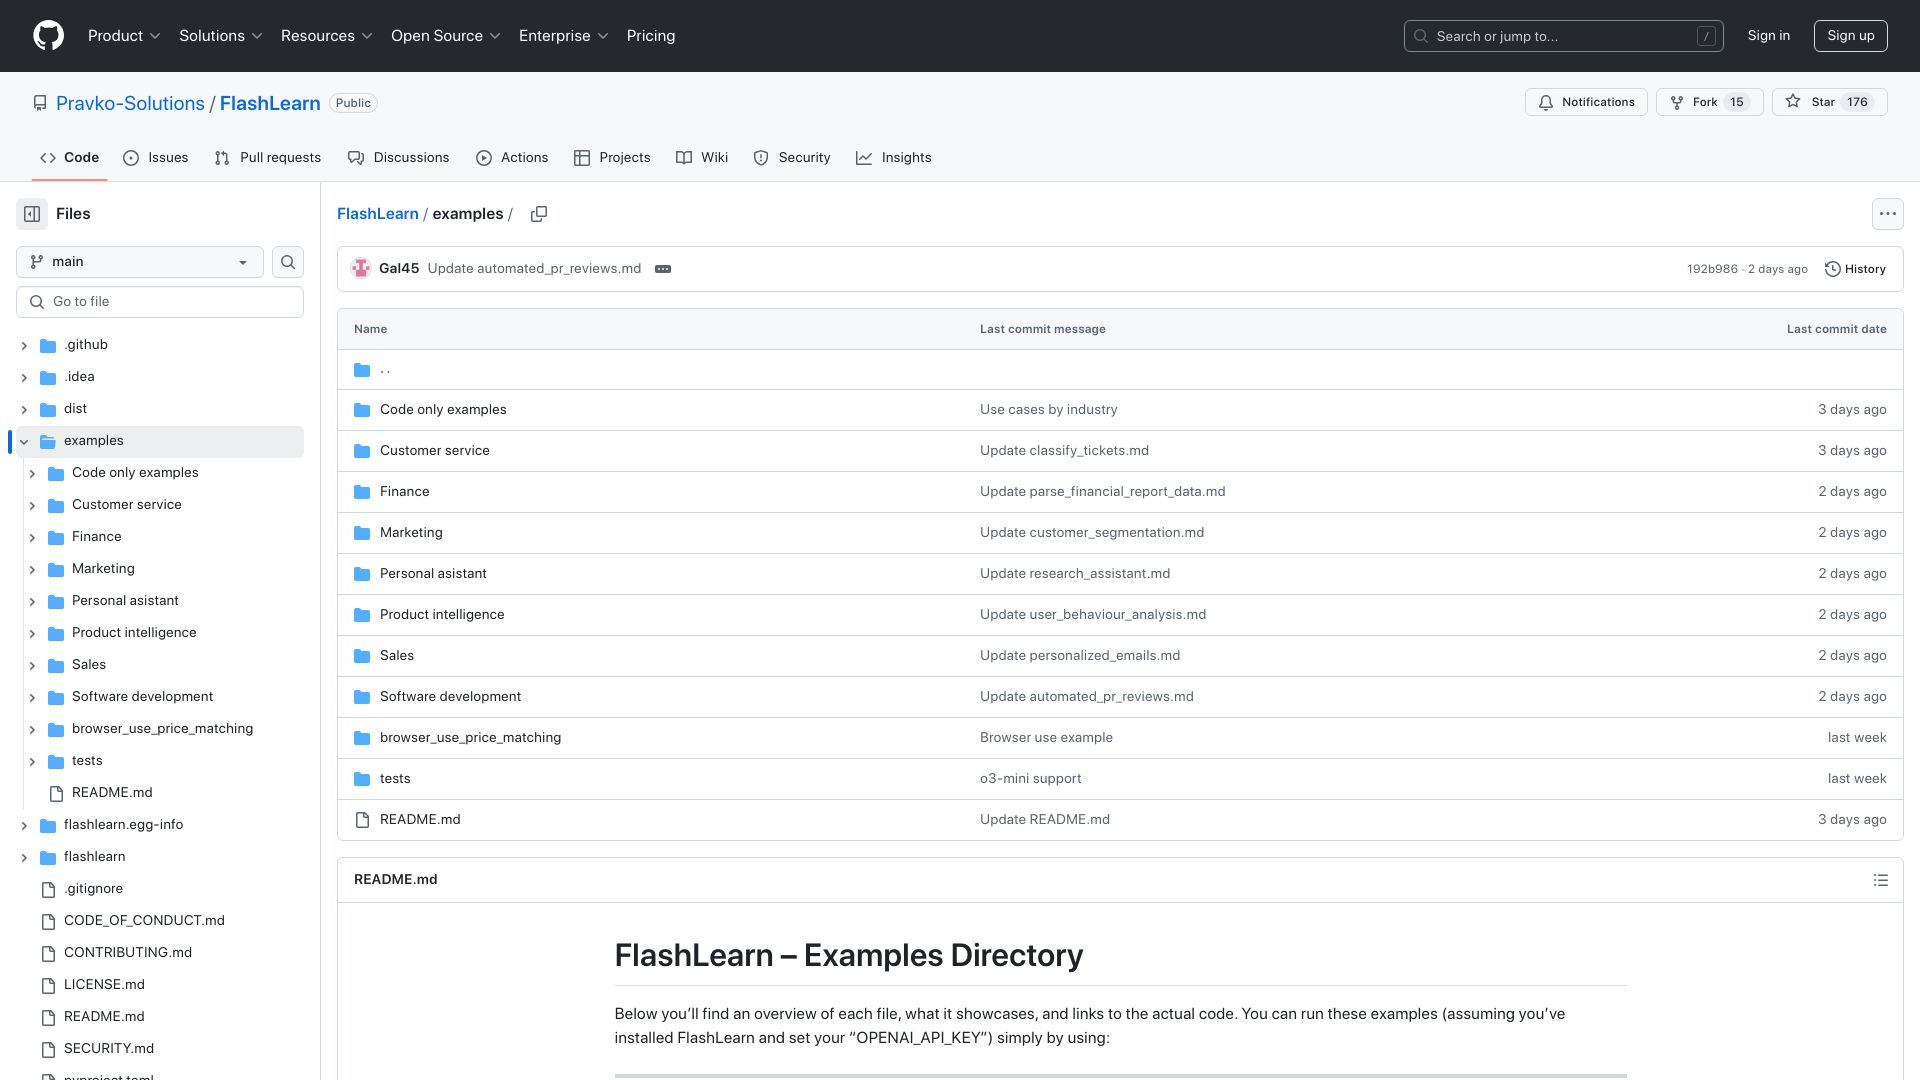1920x1080 pixels.
Task: Open the Resources menu dropdown
Action: click(x=327, y=36)
